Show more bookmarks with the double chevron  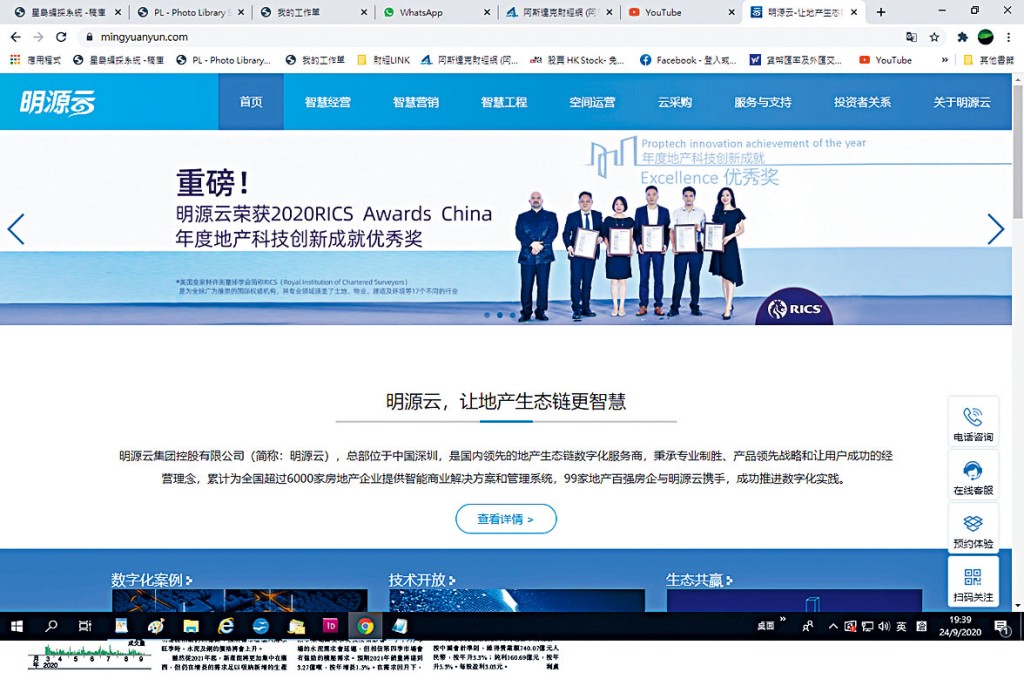tap(944, 60)
